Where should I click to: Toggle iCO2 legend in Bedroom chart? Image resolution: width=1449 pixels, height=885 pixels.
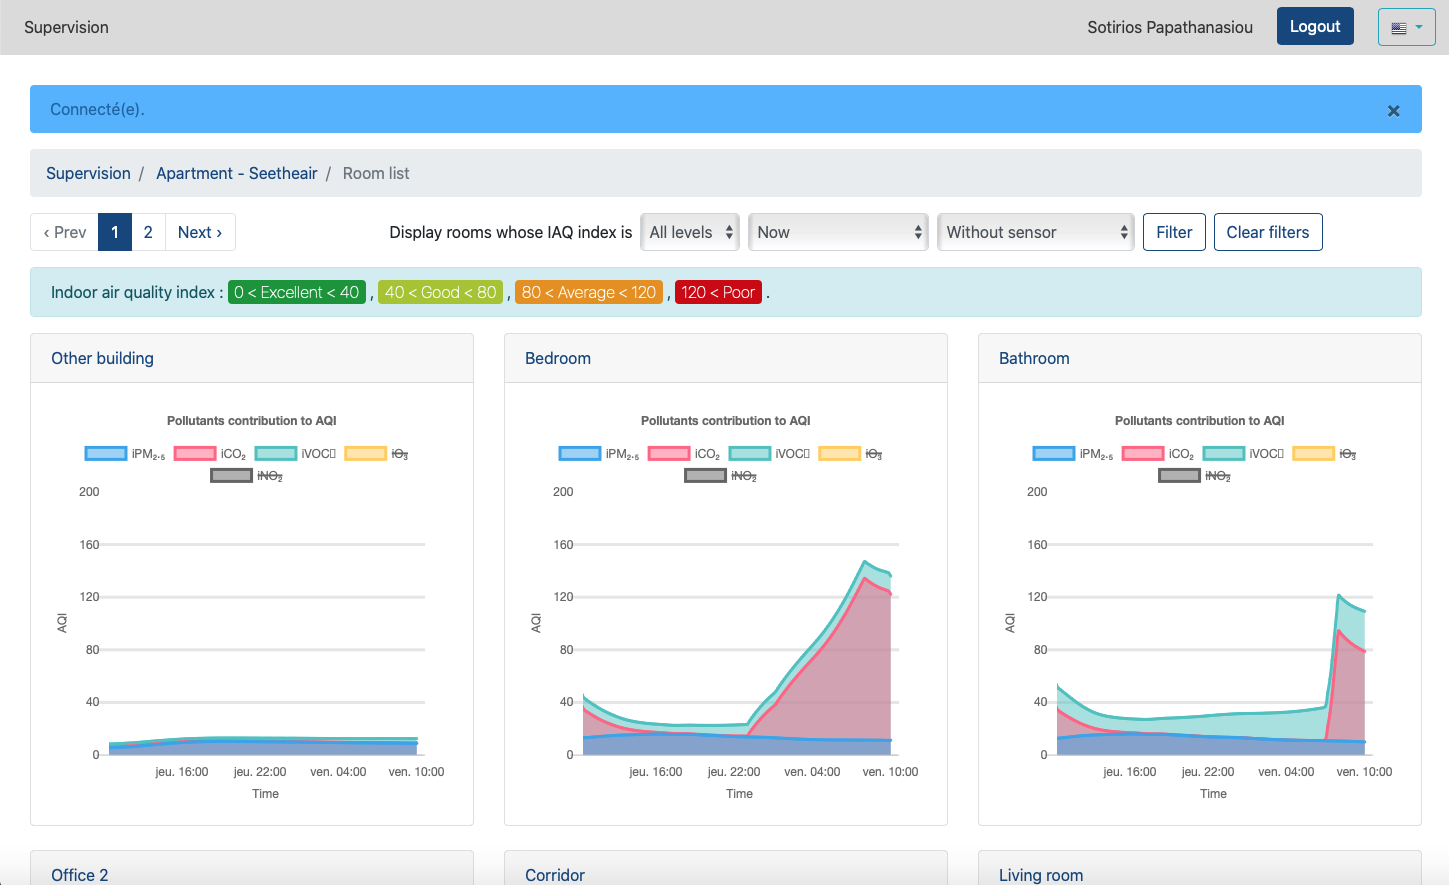(x=669, y=454)
